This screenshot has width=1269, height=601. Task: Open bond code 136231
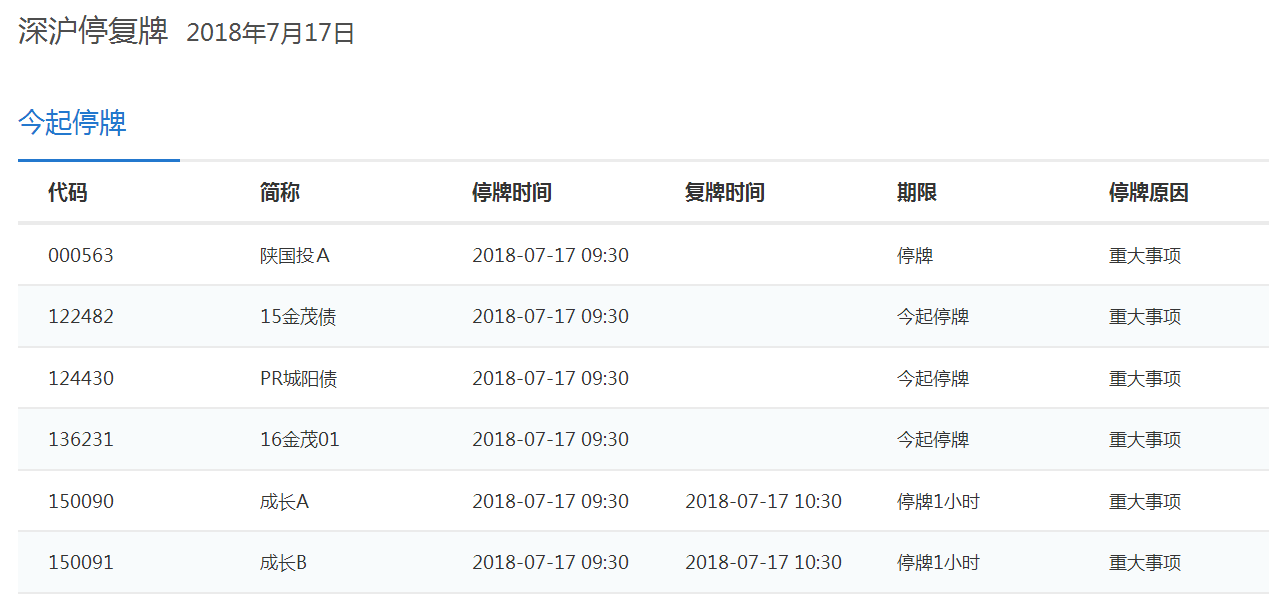[x=81, y=440]
